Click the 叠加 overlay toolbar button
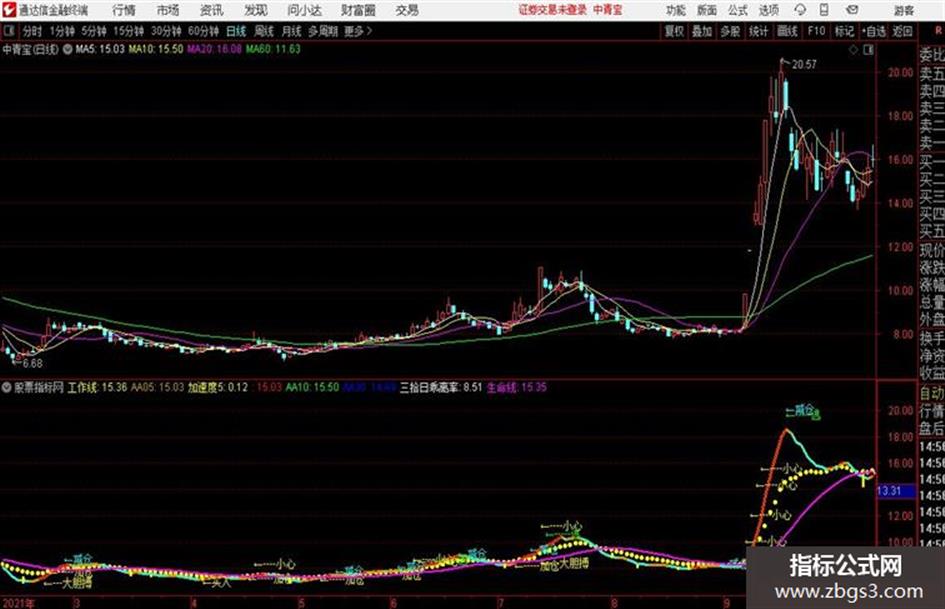 pos(702,31)
